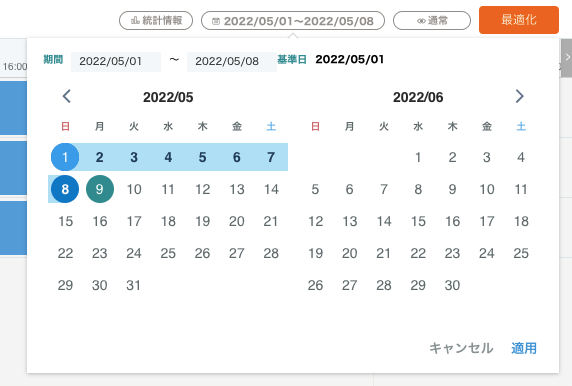Screen dimensions: 572x386
Task: Select June 4 in the 2022/06 calendar
Action: 521,157
